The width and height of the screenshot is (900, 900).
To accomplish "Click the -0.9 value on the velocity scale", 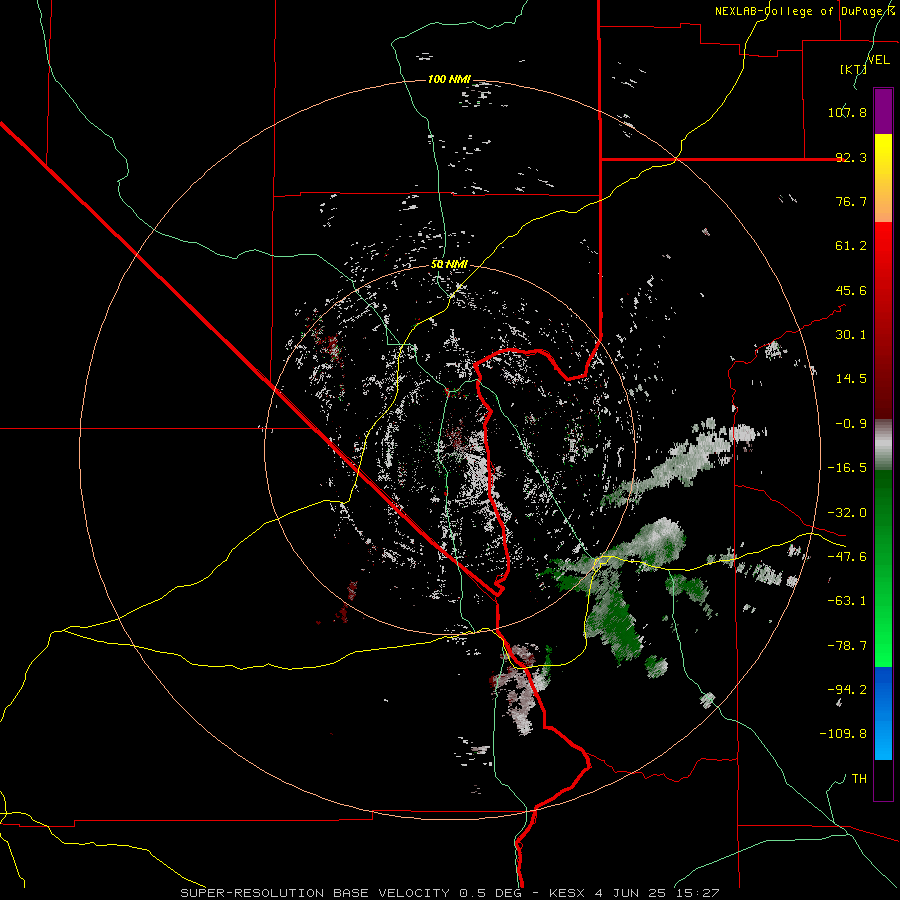I will coord(851,424).
